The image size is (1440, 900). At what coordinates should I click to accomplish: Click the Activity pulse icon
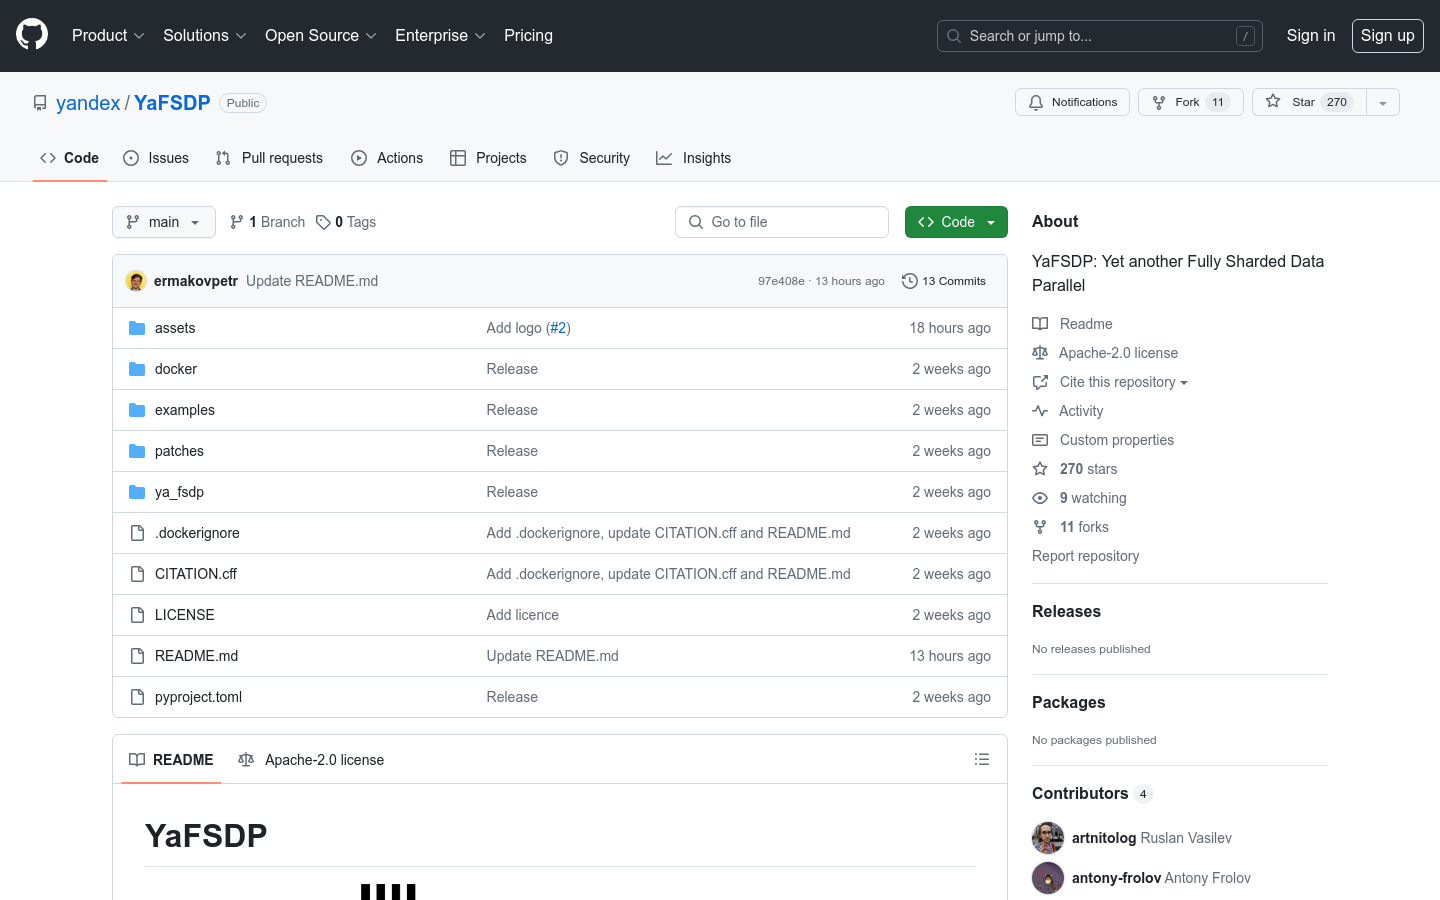[x=1040, y=411]
